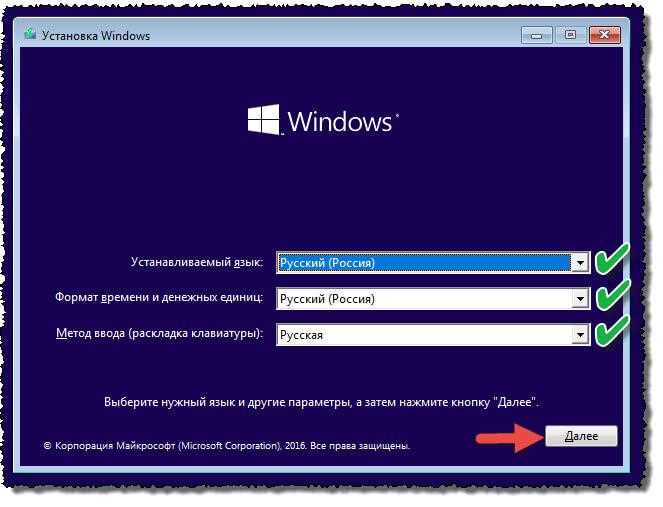Click the Устанавливаемый язык label
The width and height of the screenshot is (663, 507).
(197, 262)
